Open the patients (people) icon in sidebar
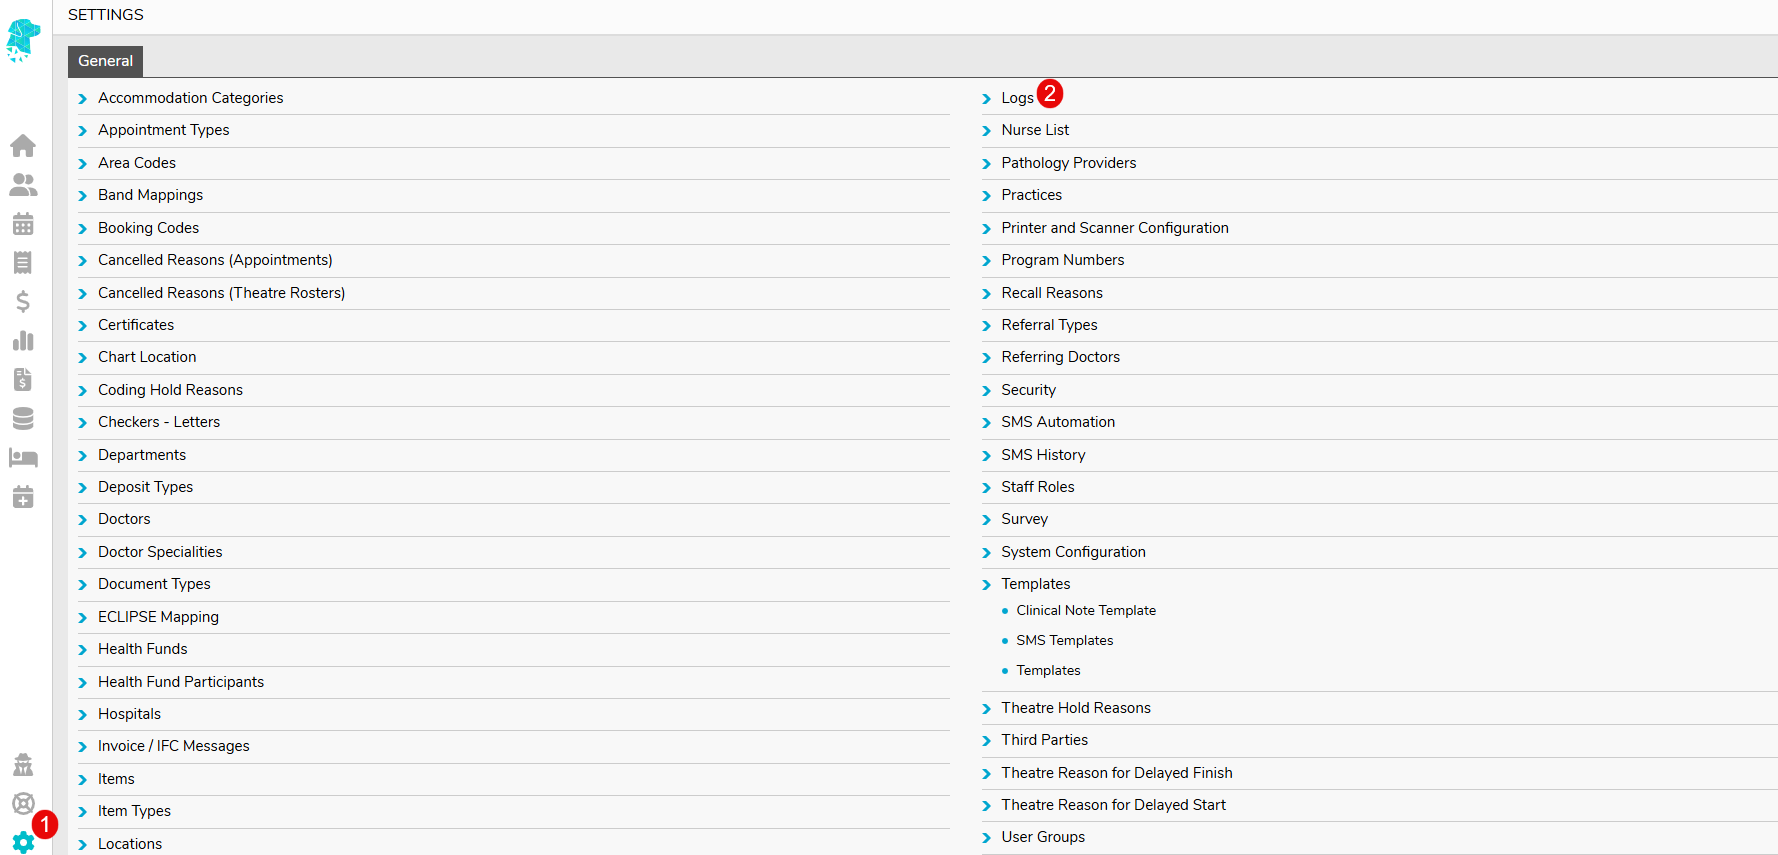Image resolution: width=1778 pixels, height=855 pixels. tap(23, 185)
